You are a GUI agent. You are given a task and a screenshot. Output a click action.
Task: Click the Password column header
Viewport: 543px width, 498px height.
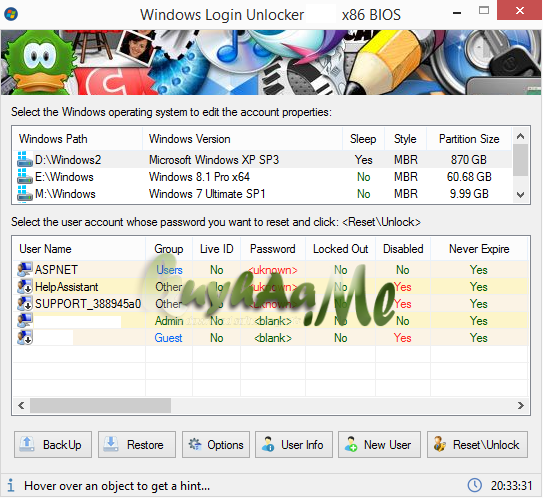point(273,249)
